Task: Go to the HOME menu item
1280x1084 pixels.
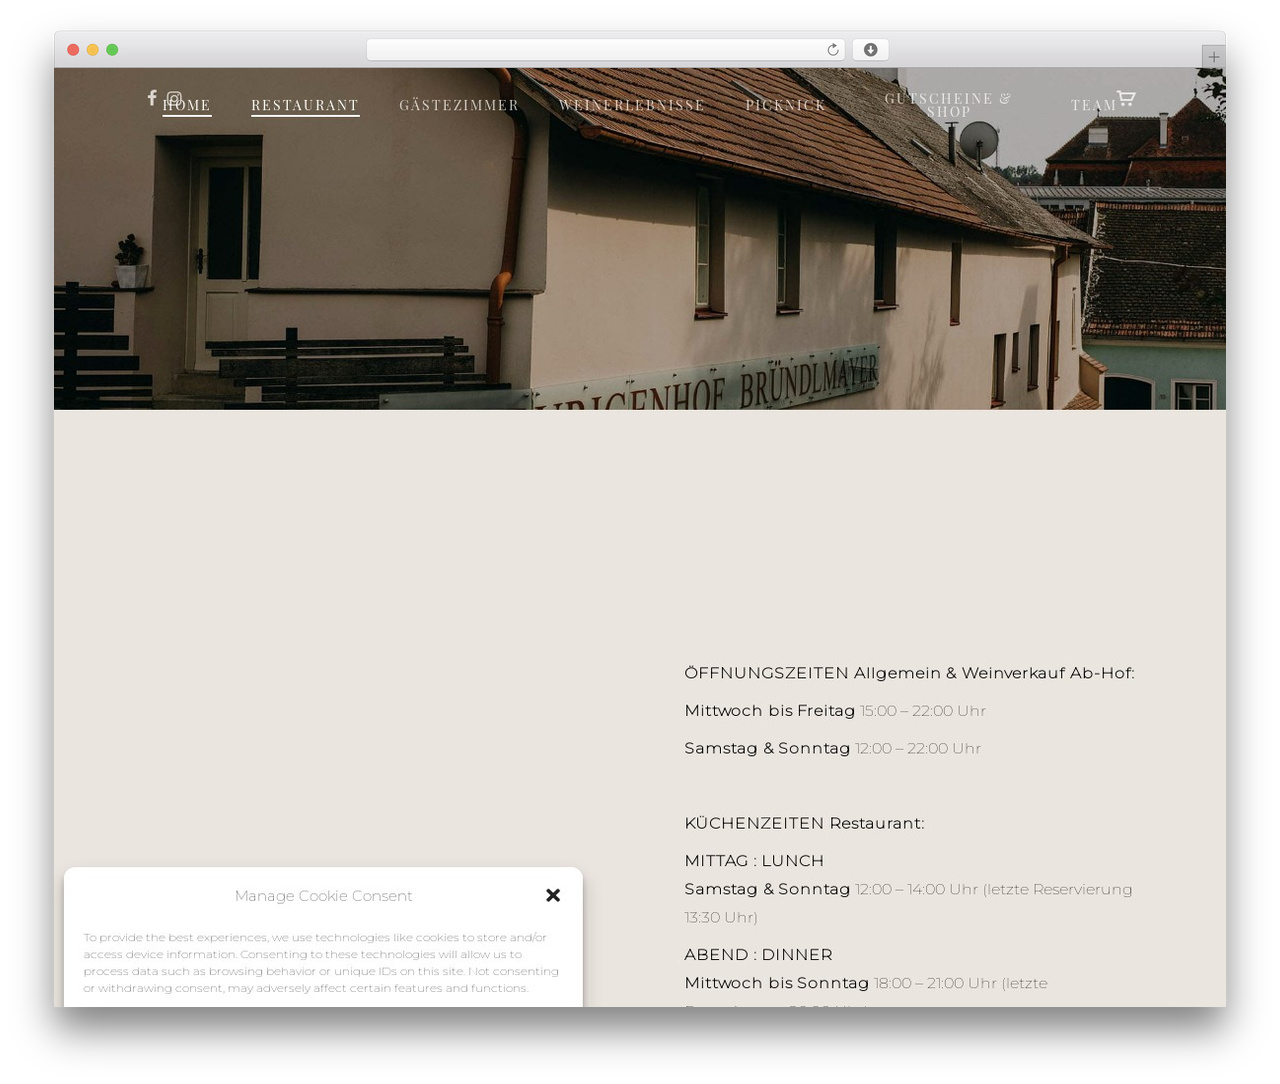Action: [187, 105]
